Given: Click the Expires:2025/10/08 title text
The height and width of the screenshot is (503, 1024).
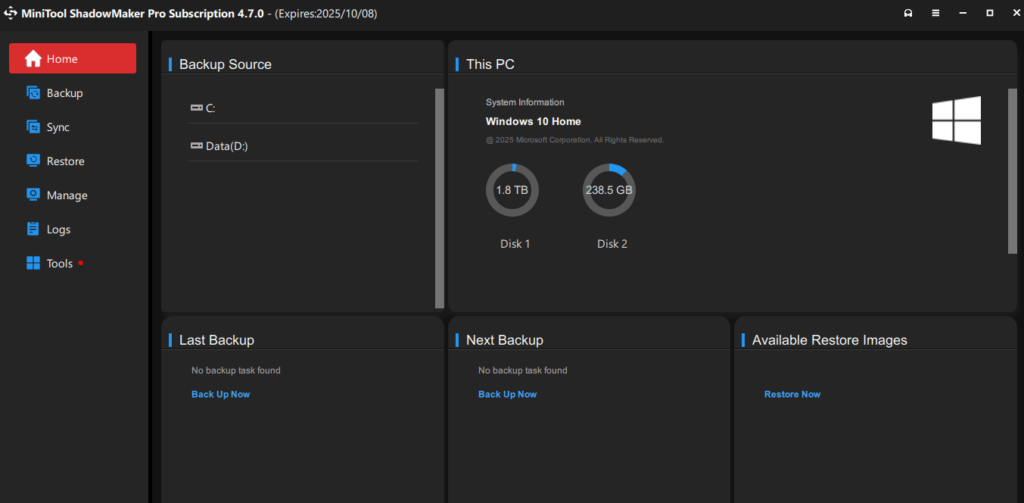Looking at the screenshot, I should (x=327, y=13).
